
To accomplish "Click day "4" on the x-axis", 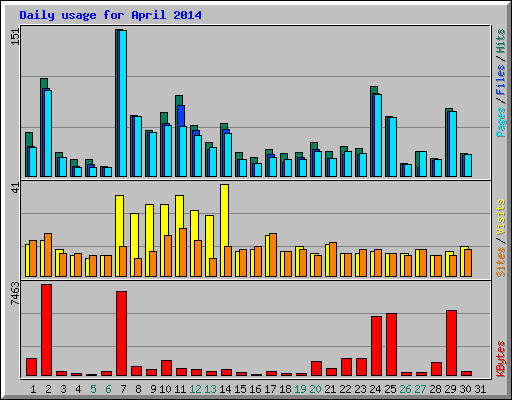I will pos(78,389).
